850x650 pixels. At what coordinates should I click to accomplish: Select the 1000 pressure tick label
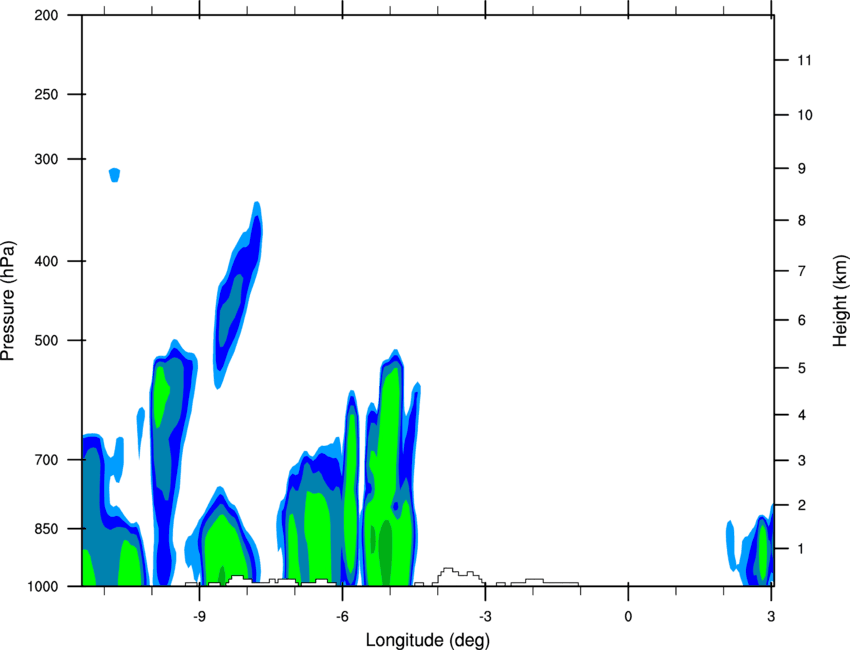pos(42,586)
